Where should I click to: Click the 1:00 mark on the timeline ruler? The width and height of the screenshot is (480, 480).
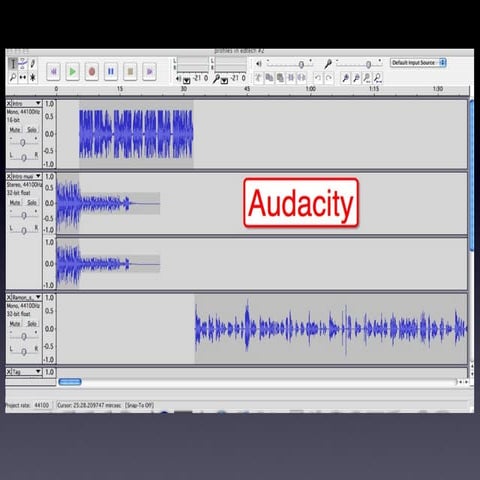tap(311, 89)
